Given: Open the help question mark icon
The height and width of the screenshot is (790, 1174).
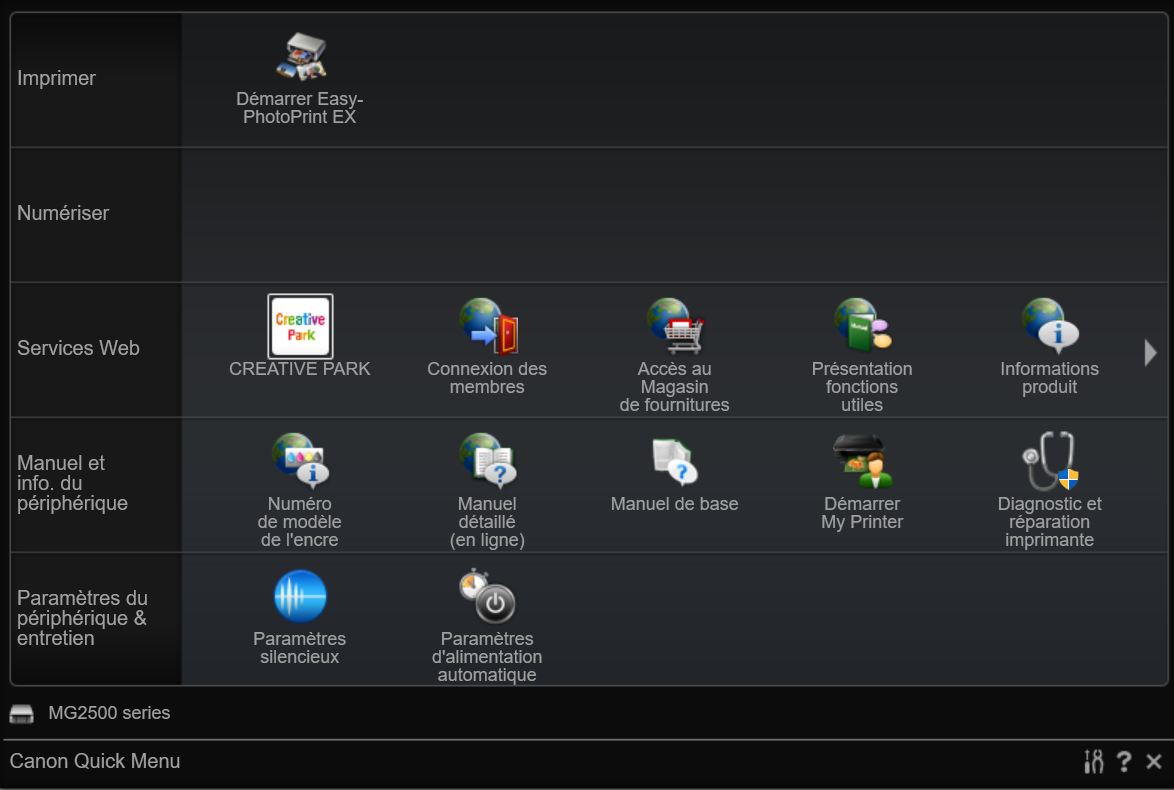Looking at the screenshot, I should click(x=1124, y=762).
